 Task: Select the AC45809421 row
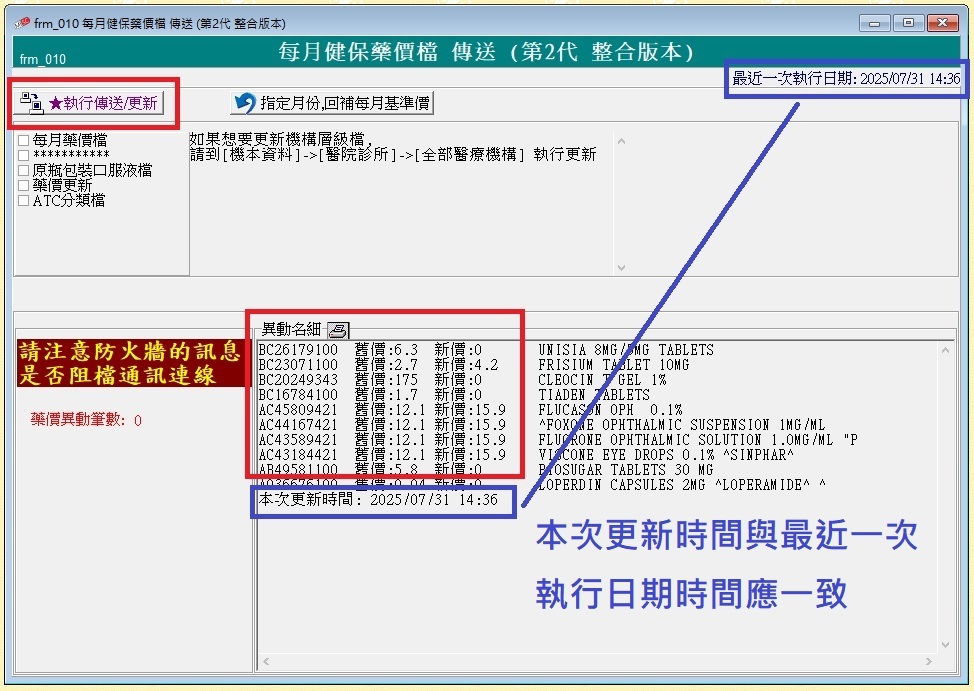tap(470, 410)
